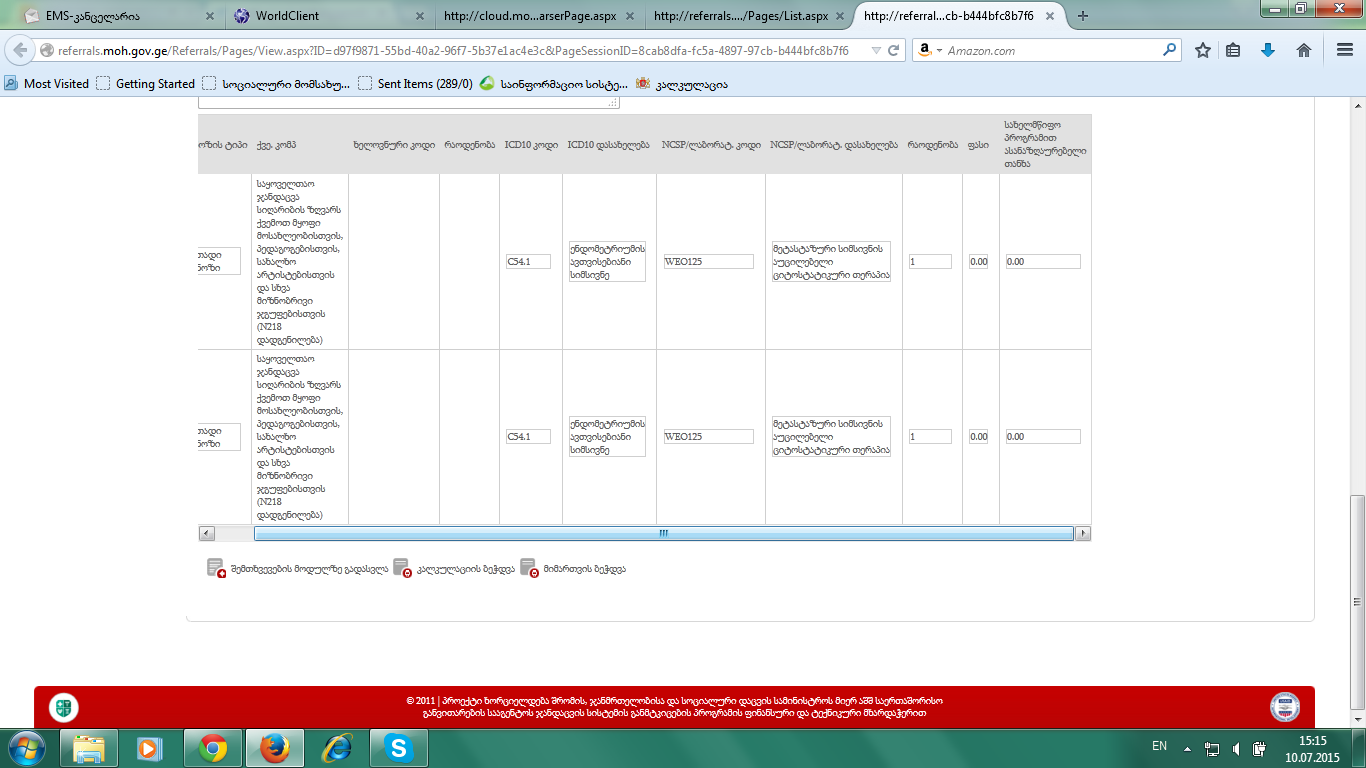The width and height of the screenshot is (1366, 768).
Task: Click the Firefox bookmark star icon
Action: (x=1203, y=50)
